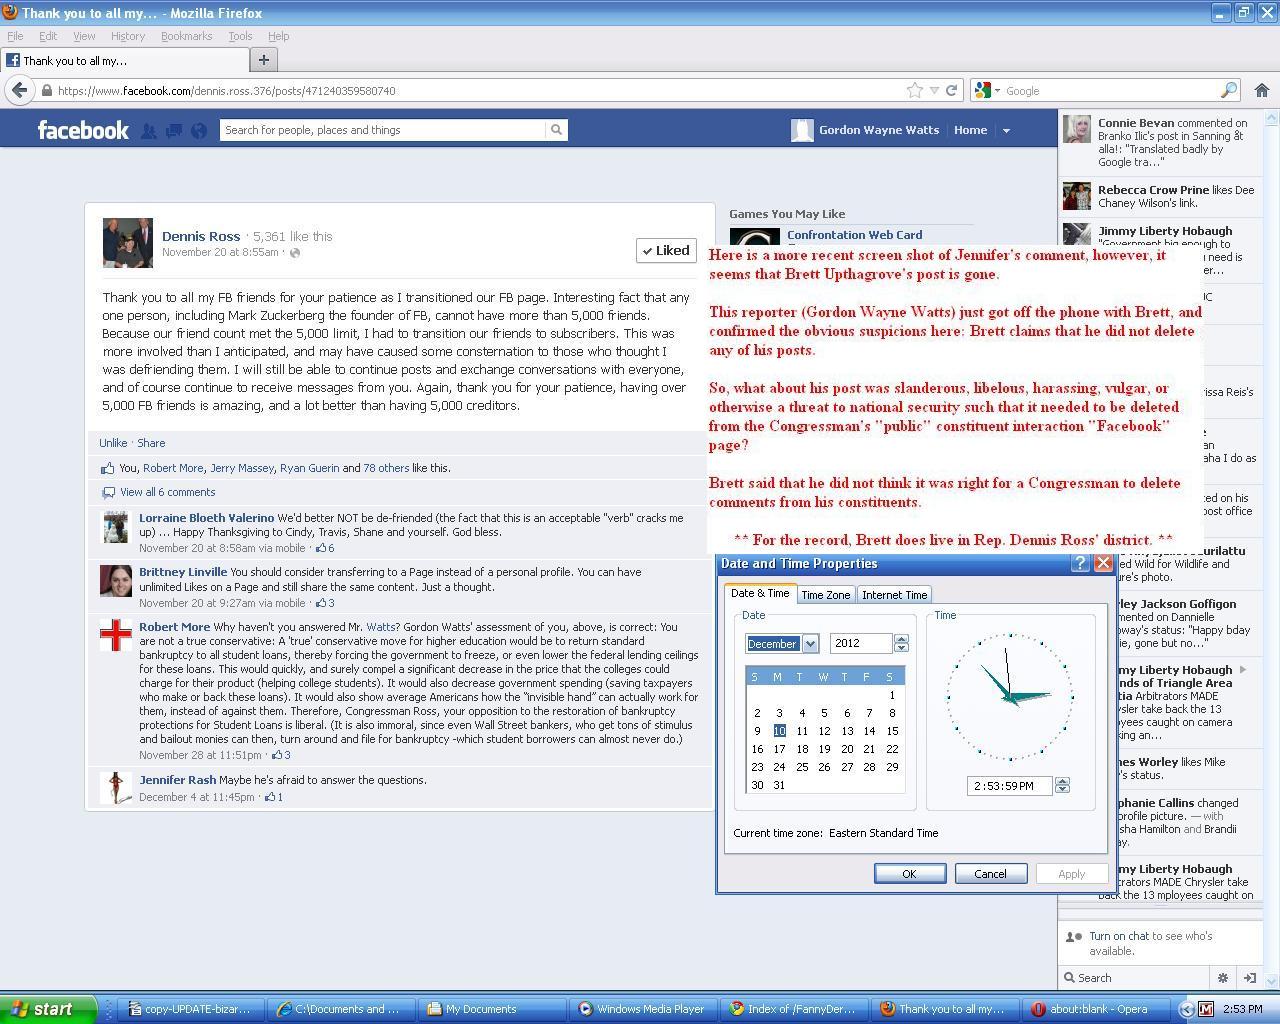Click like thumb on Brittney Linville's comment

tap(321, 603)
